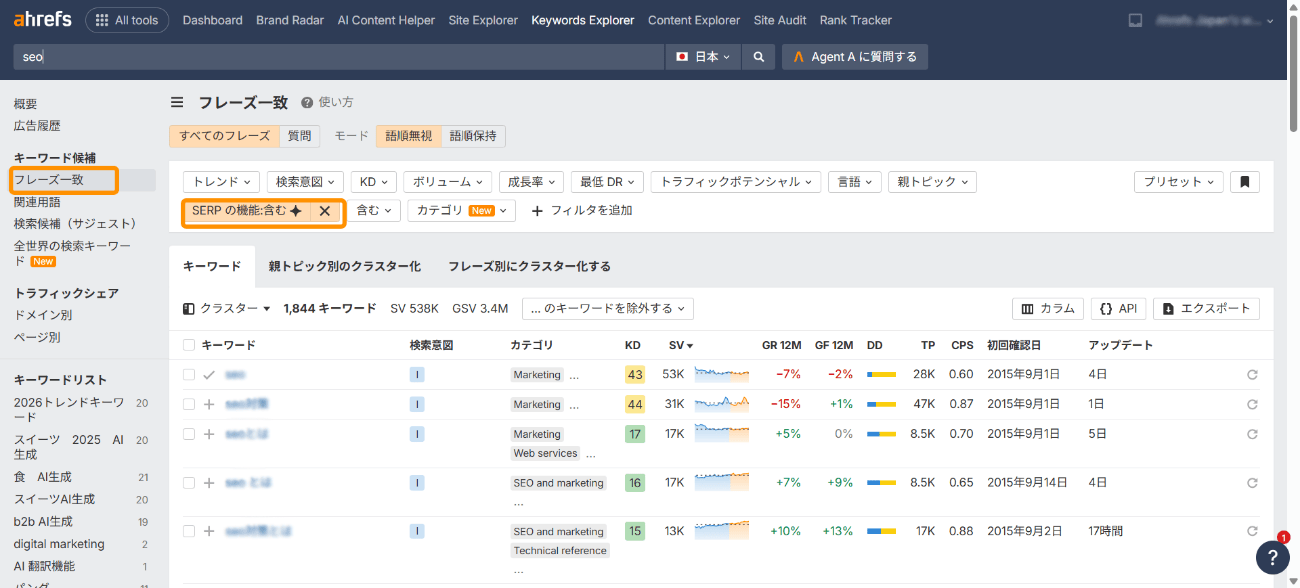Click the SV trend sparkline in the 53K row
This screenshot has height=588, width=1300.
[x=721, y=375]
